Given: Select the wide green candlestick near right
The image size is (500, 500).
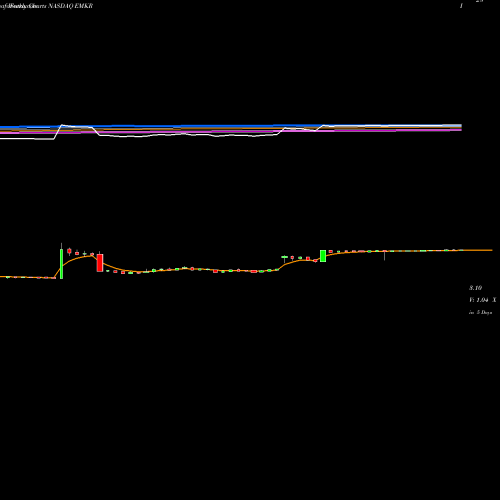Looking at the screenshot, I should coord(323,256).
